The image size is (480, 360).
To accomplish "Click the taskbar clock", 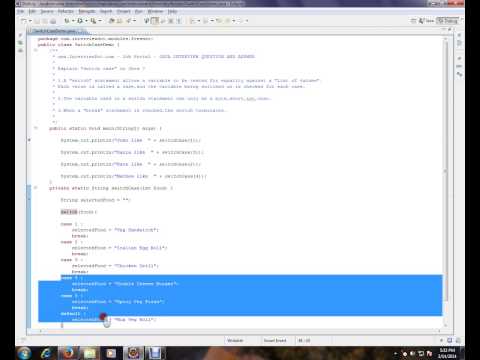I will 447,353.
